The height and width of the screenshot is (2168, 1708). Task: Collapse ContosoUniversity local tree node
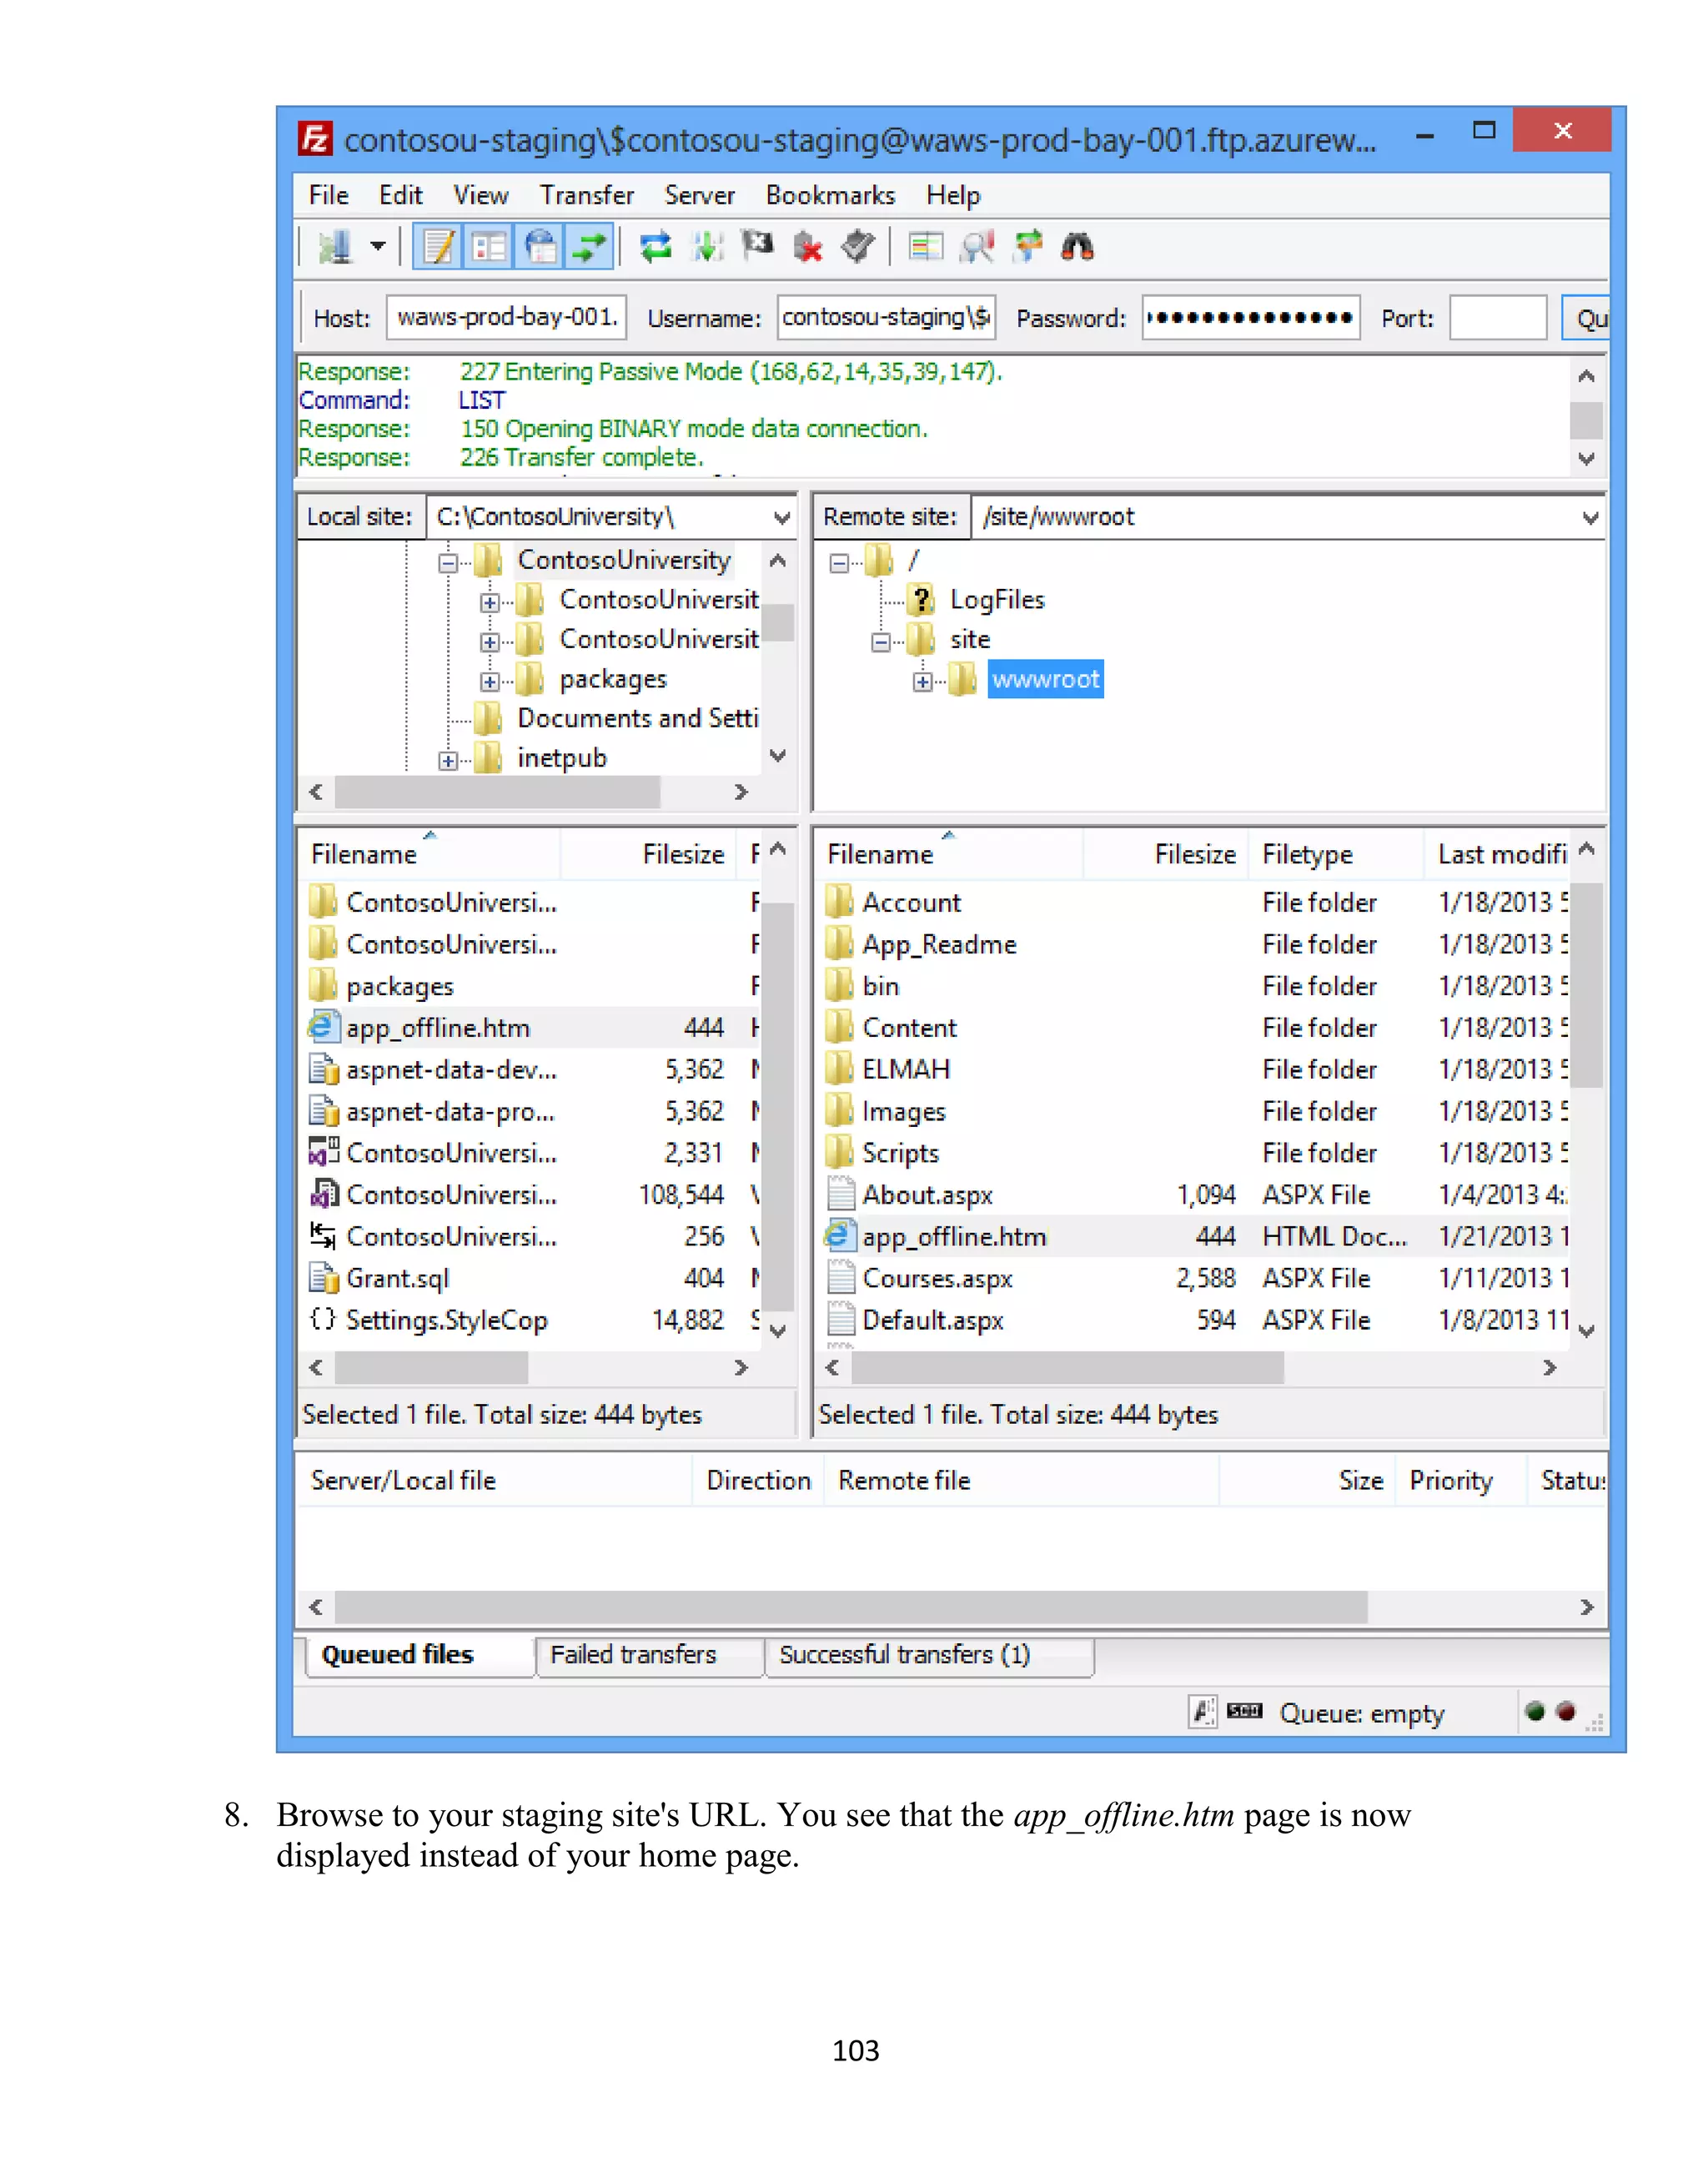tap(448, 562)
